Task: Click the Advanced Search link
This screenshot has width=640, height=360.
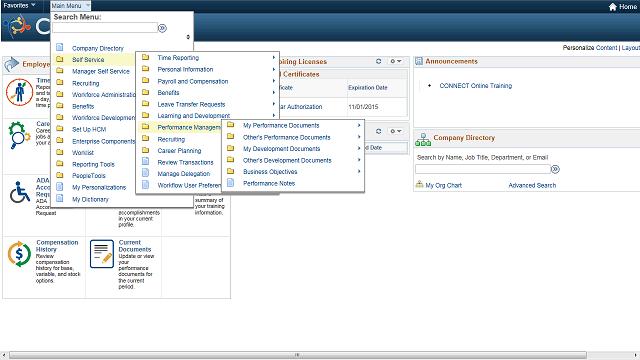Action: [532, 185]
